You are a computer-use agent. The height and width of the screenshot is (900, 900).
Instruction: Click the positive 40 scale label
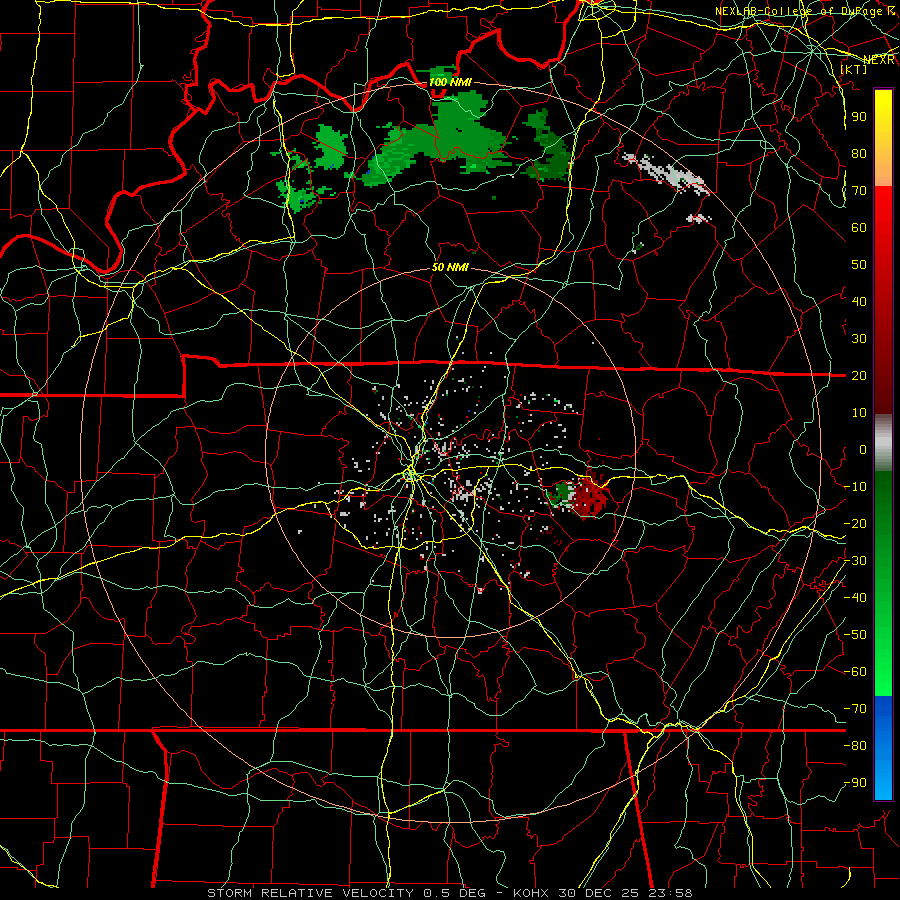tap(859, 302)
